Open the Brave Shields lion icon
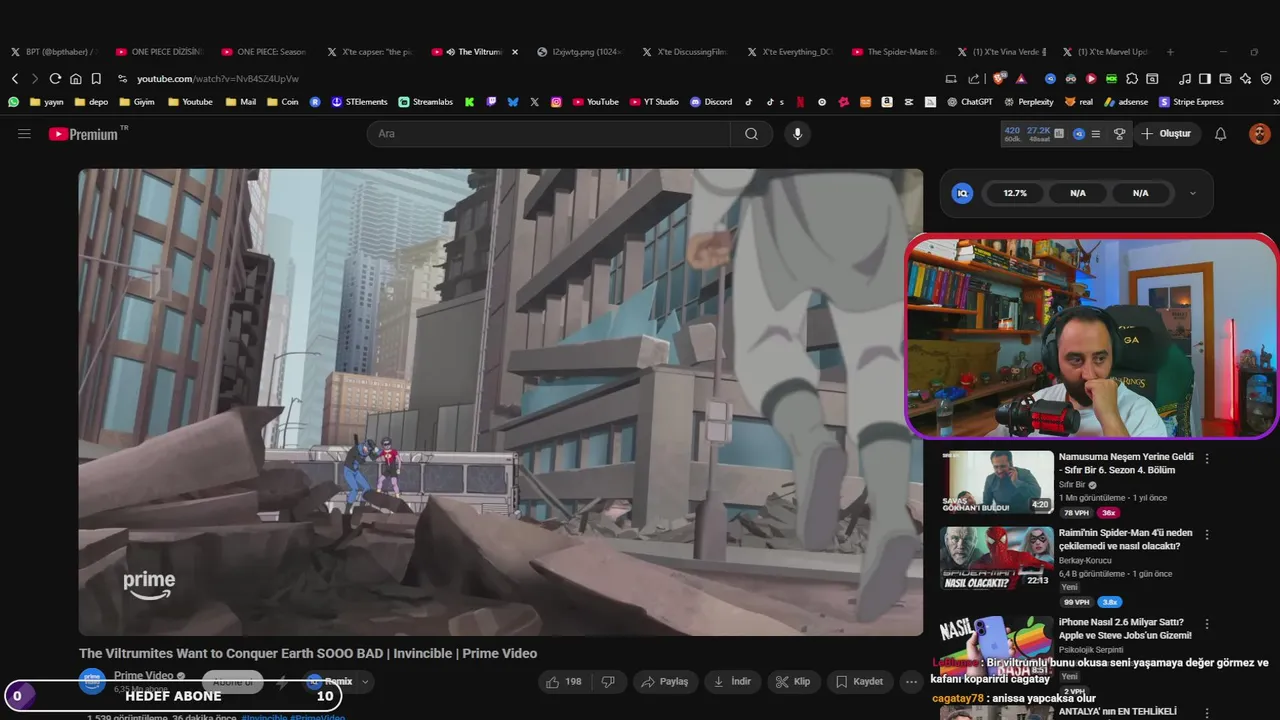Screen dimensions: 1280x720 tap(998, 78)
